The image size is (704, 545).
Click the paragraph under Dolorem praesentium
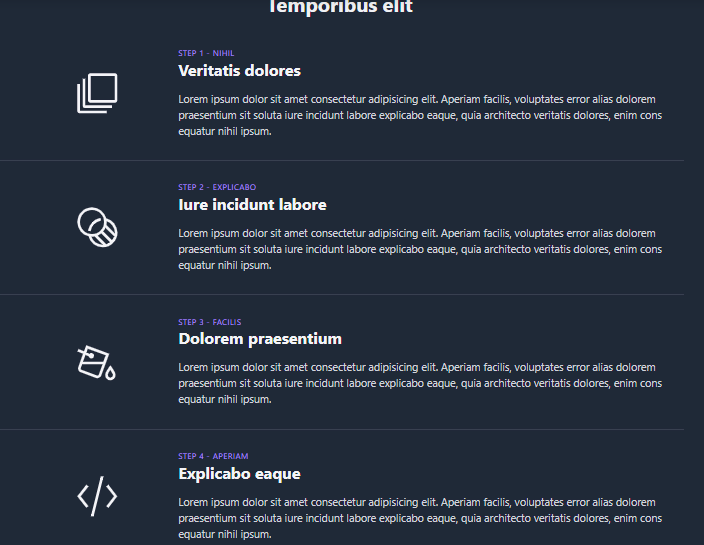(420, 383)
